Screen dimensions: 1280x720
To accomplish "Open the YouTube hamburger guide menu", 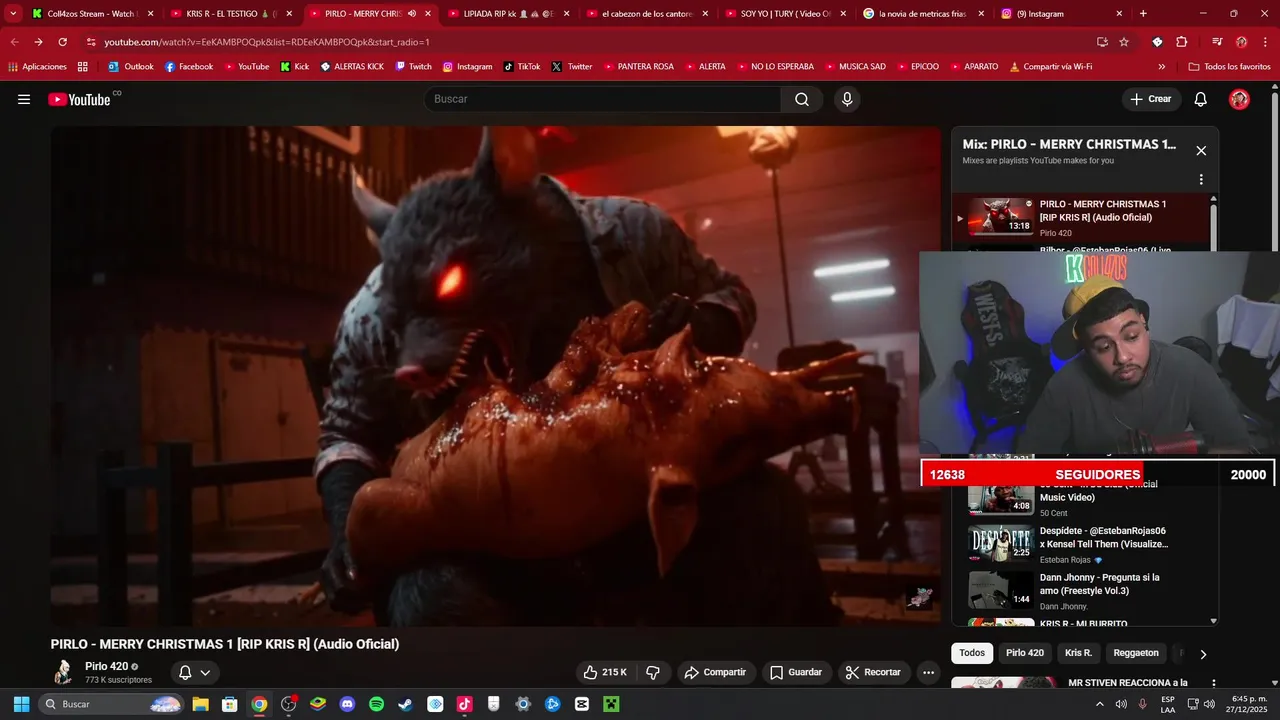I will [24, 99].
